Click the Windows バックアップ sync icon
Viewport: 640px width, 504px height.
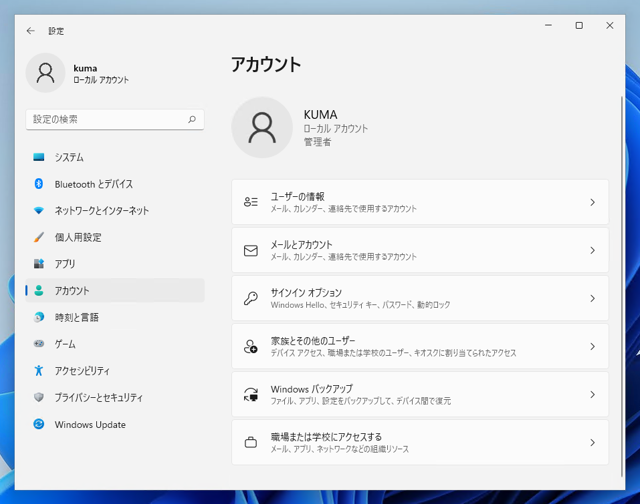click(x=251, y=395)
